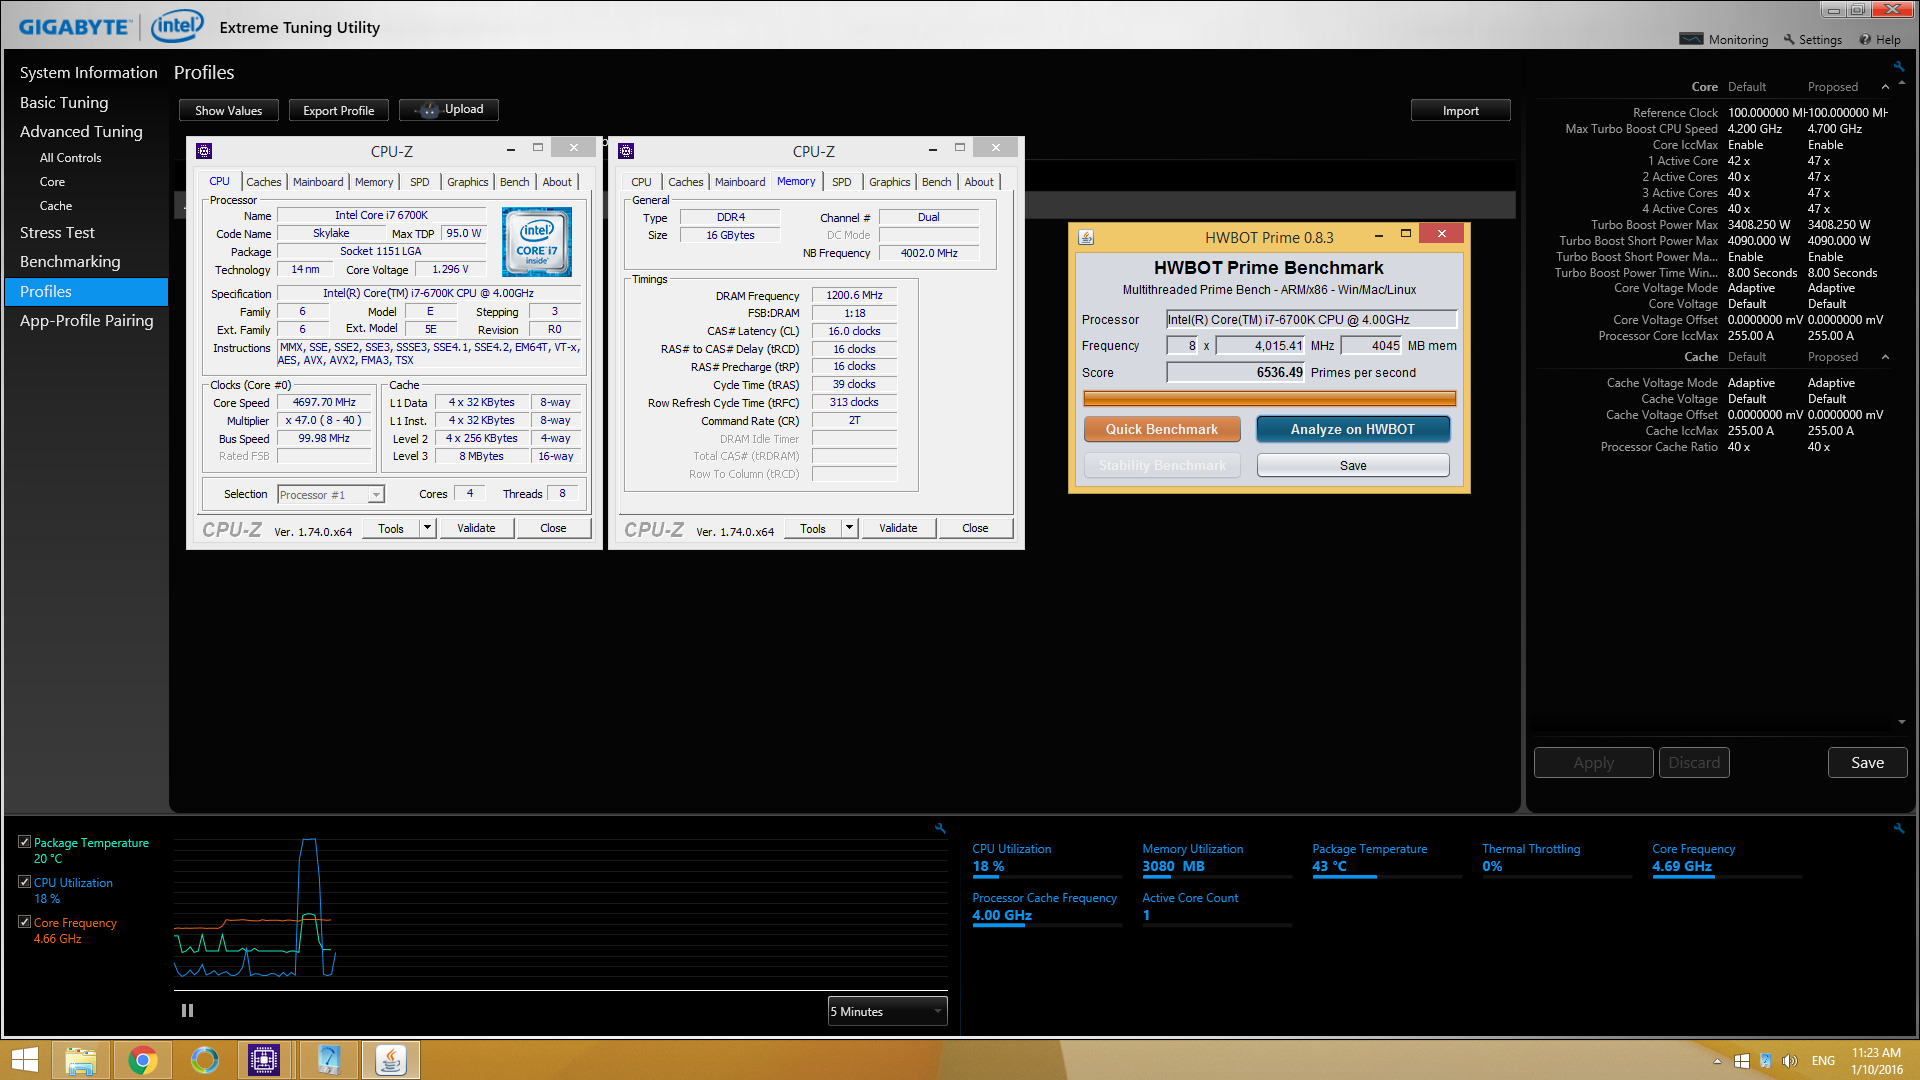
Task: Open Graphics tab in left CPU-Z window
Action: point(468,181)
